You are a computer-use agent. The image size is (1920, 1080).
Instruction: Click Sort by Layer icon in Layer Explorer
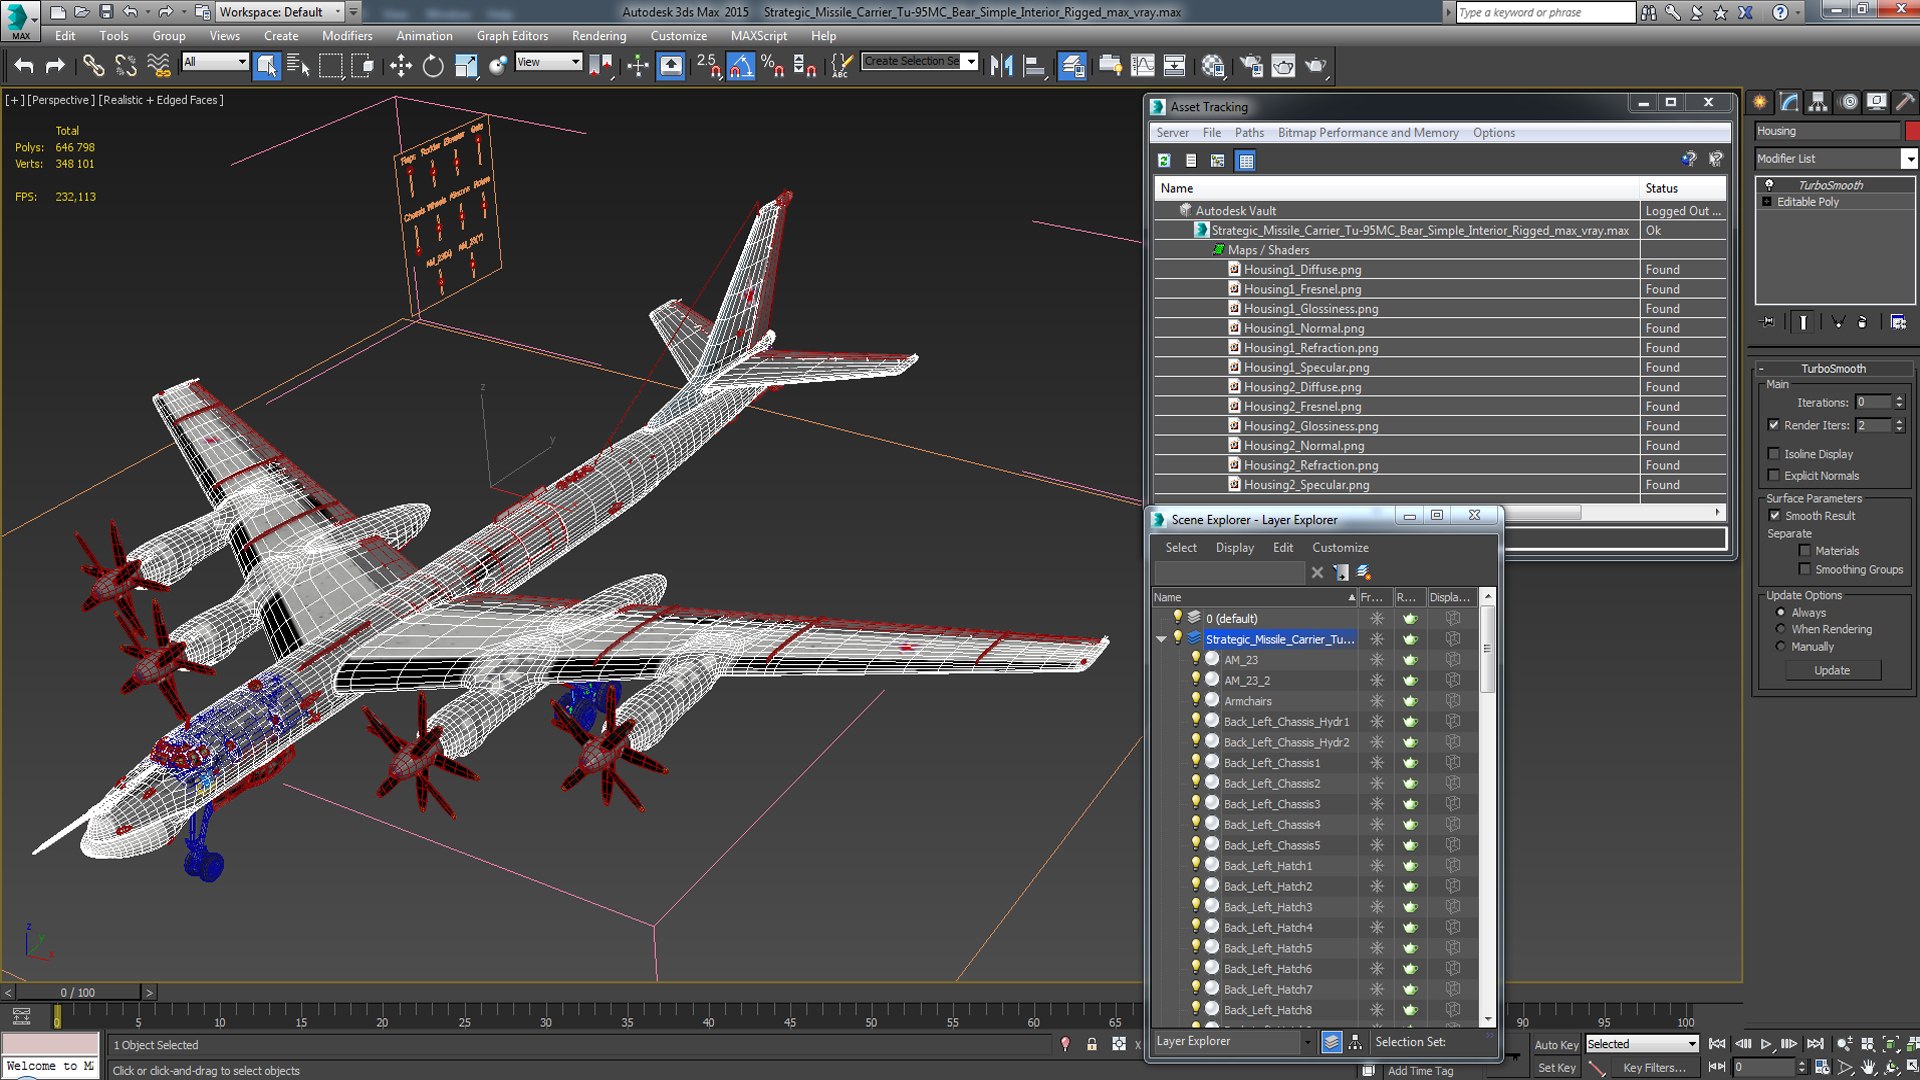click(x=1331, y=1042)
